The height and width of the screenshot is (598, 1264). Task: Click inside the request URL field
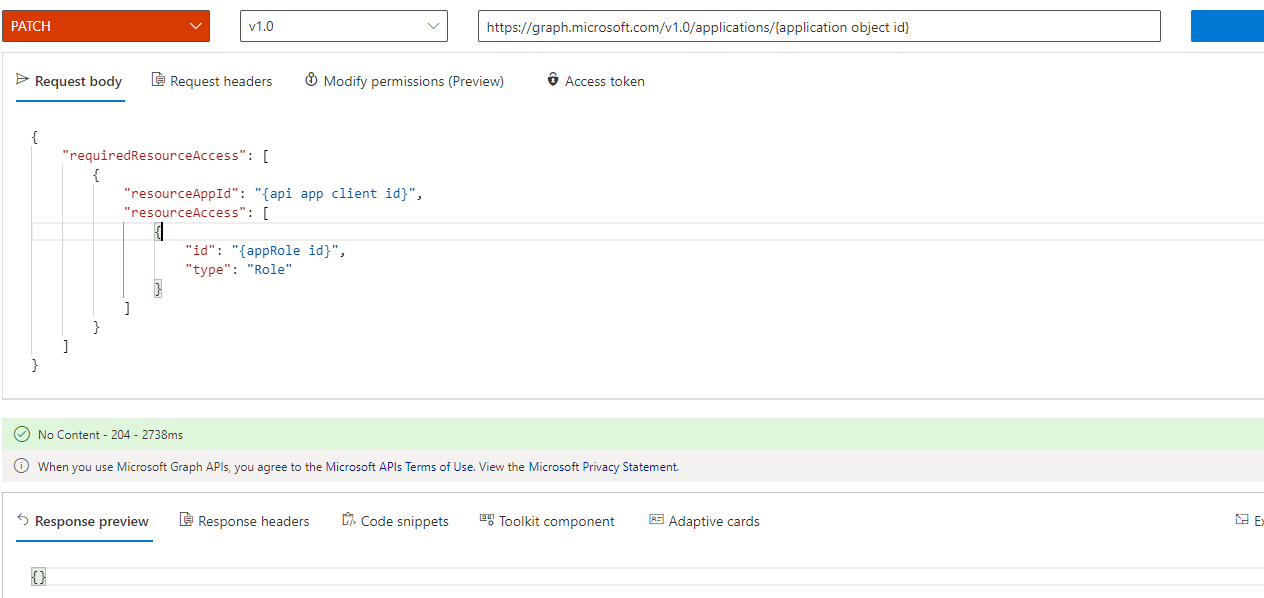(x=817, y=26)
